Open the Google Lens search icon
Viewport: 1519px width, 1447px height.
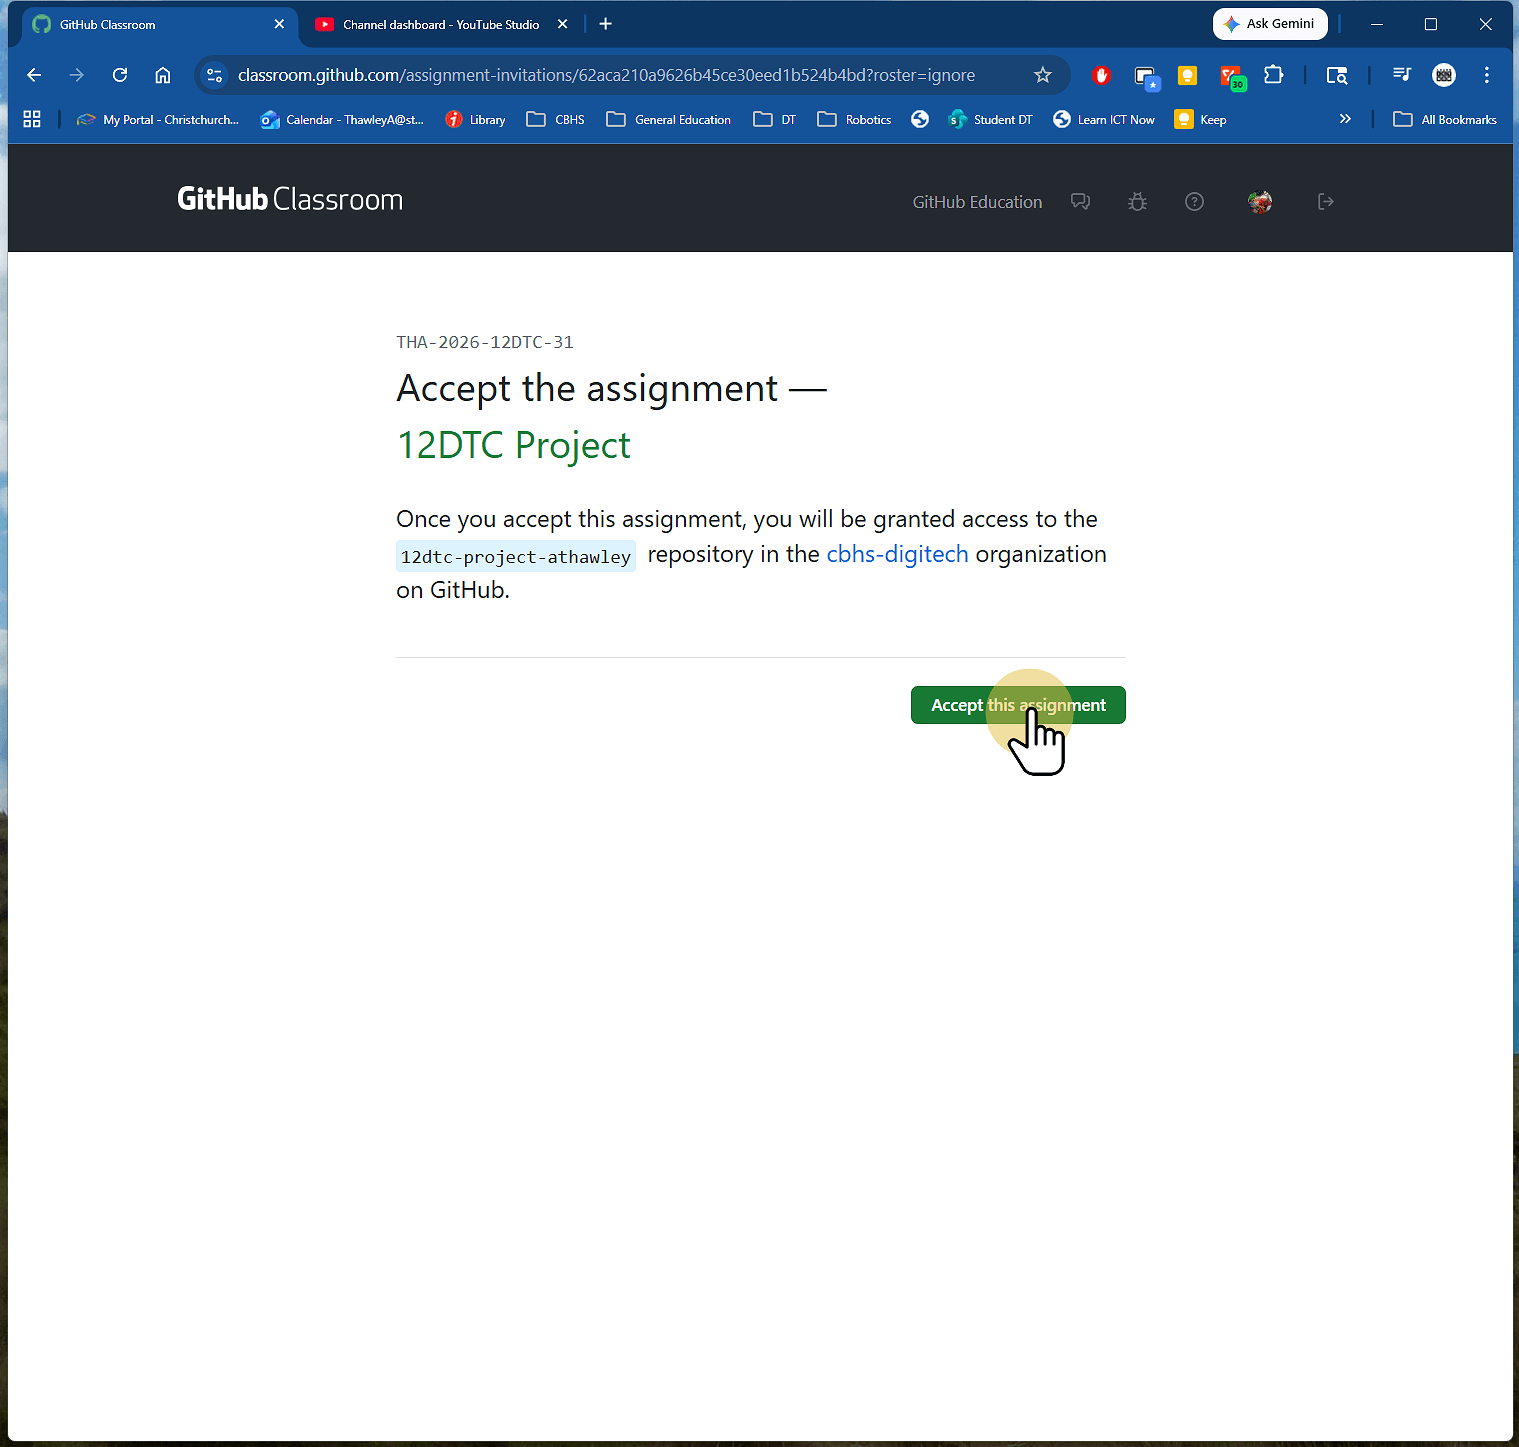(x=1337, y=75)
